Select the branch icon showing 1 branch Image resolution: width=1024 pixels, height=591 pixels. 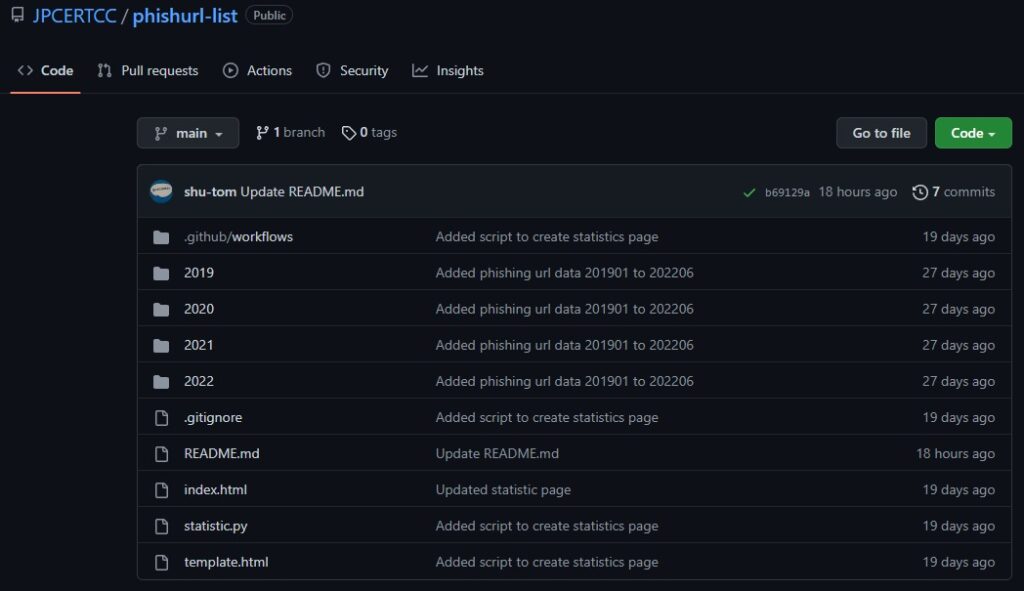pos(261,132)
